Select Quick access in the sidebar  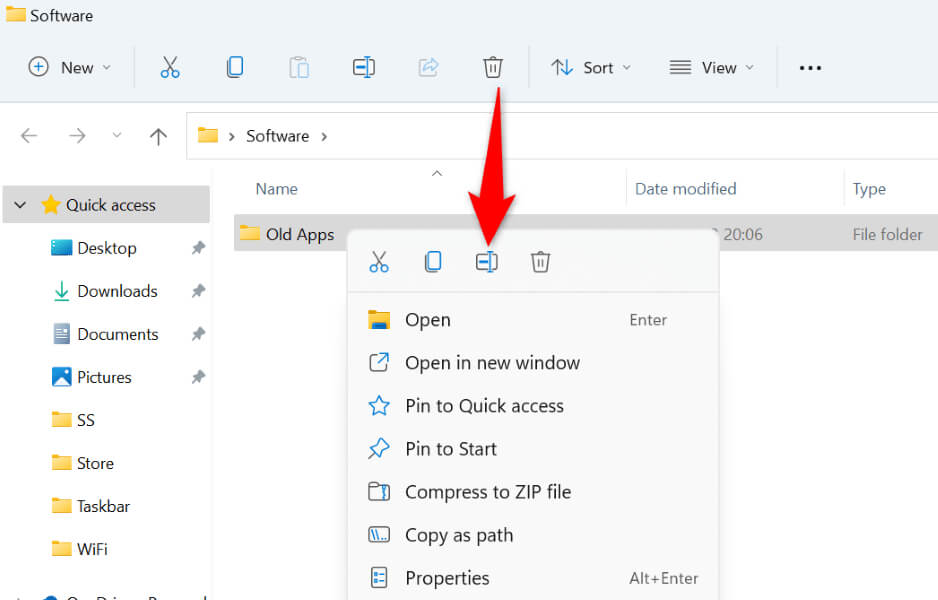click(106, 205)
